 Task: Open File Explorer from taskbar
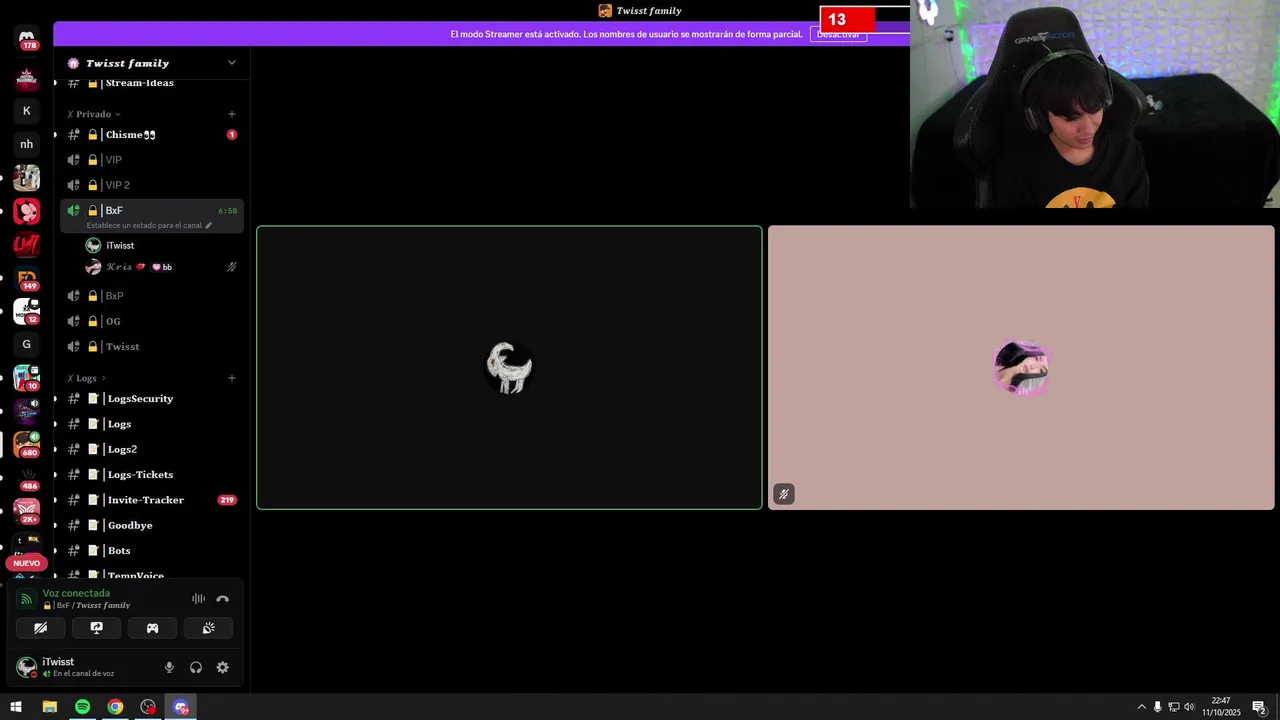[x=49, y=707]
